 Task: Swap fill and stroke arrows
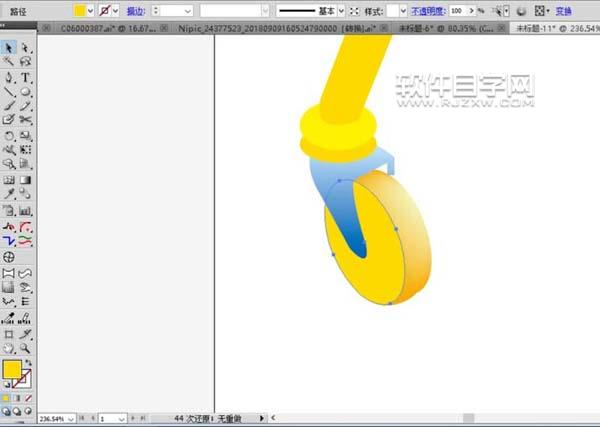click(x=28, y=362)
